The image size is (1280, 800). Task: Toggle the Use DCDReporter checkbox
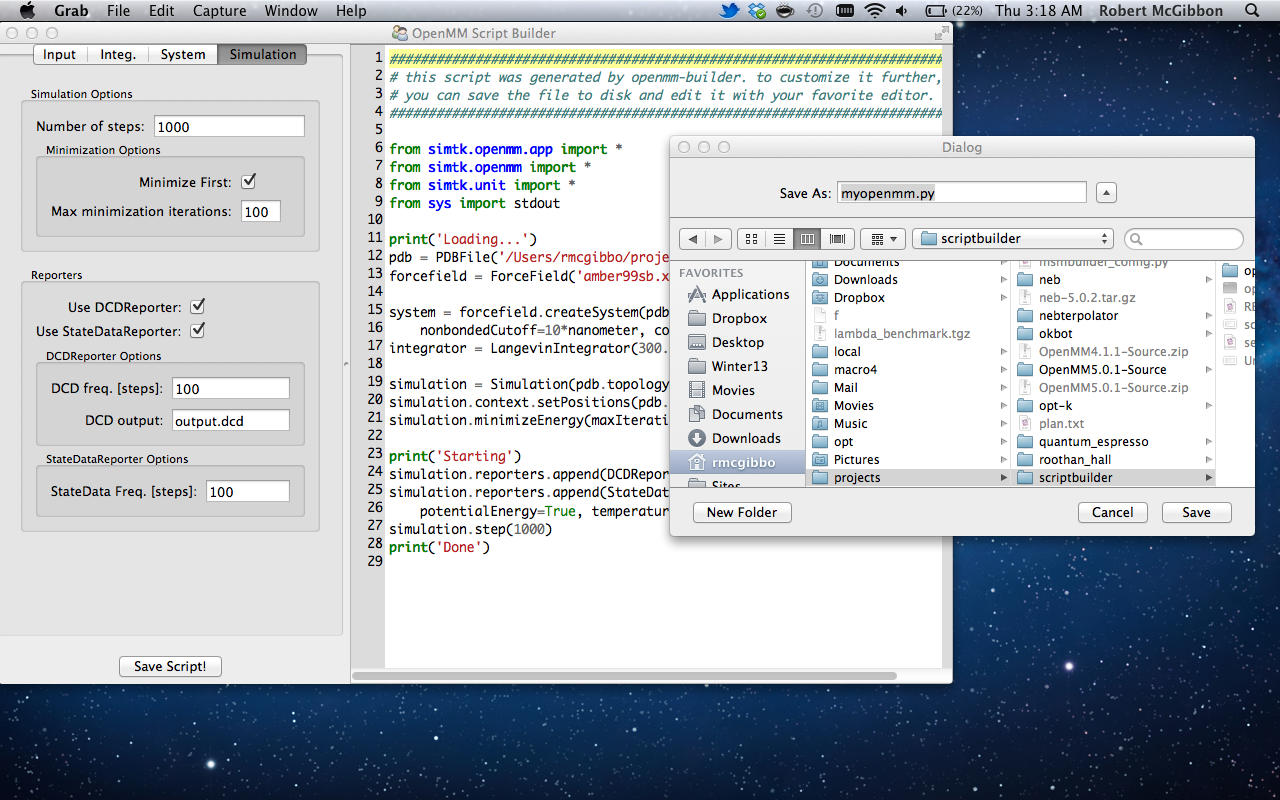point(198,306)
